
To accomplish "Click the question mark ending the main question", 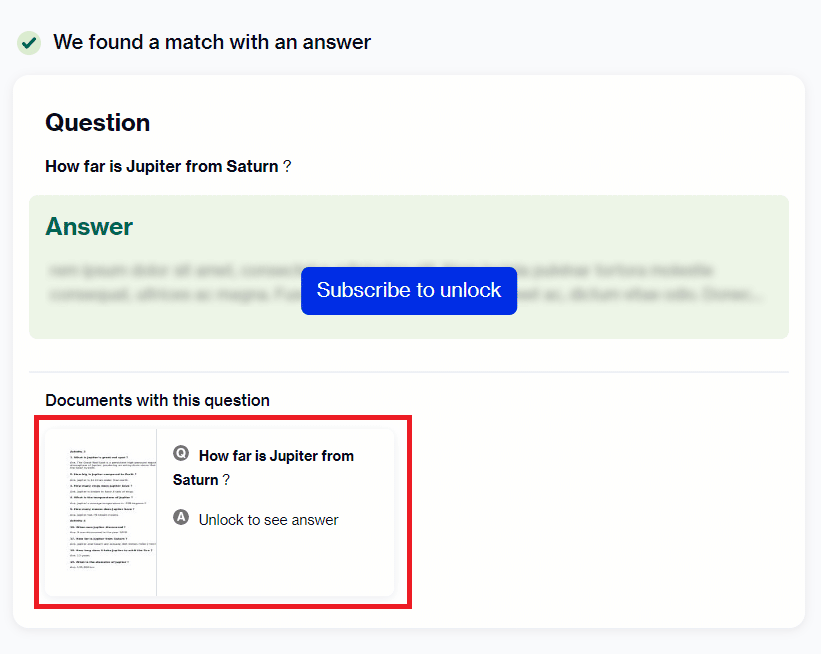I will click(x=287, y=167).
